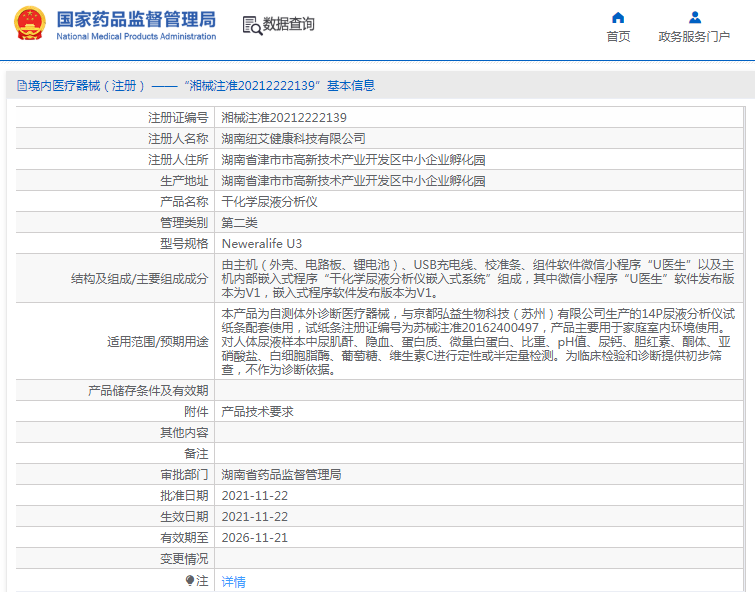Screen dimensions: 755x592
Task: Click the 湖南省药品监督管理局 approval department value
Action: [281, 474]
